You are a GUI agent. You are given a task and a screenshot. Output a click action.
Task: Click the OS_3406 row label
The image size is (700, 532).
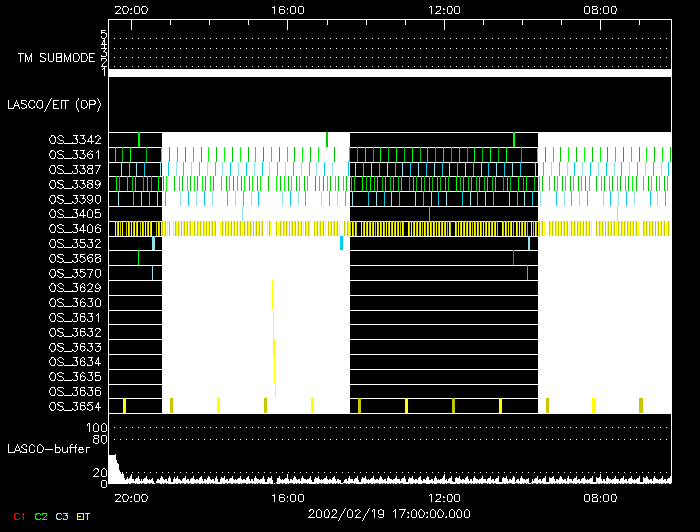point(74,229)
